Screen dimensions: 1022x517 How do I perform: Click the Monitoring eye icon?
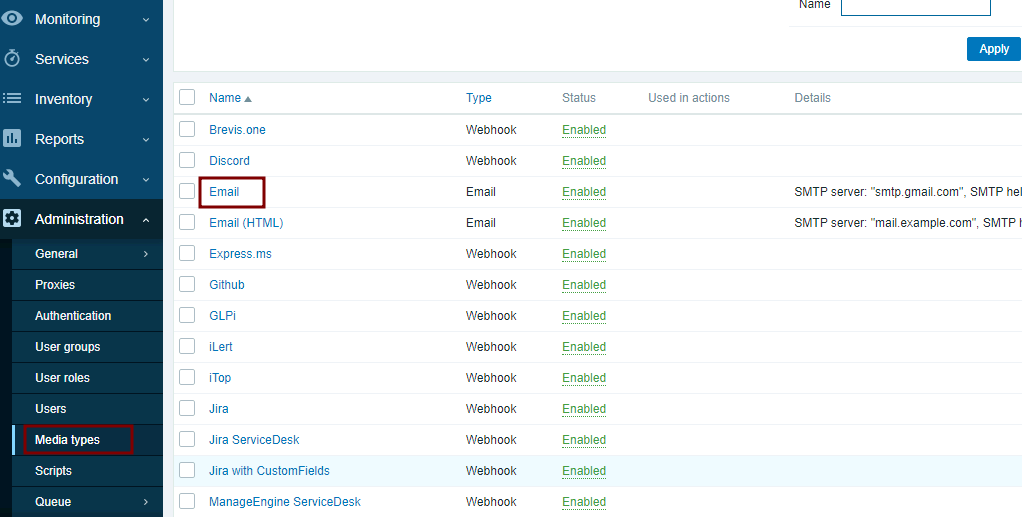coord(12,19)
